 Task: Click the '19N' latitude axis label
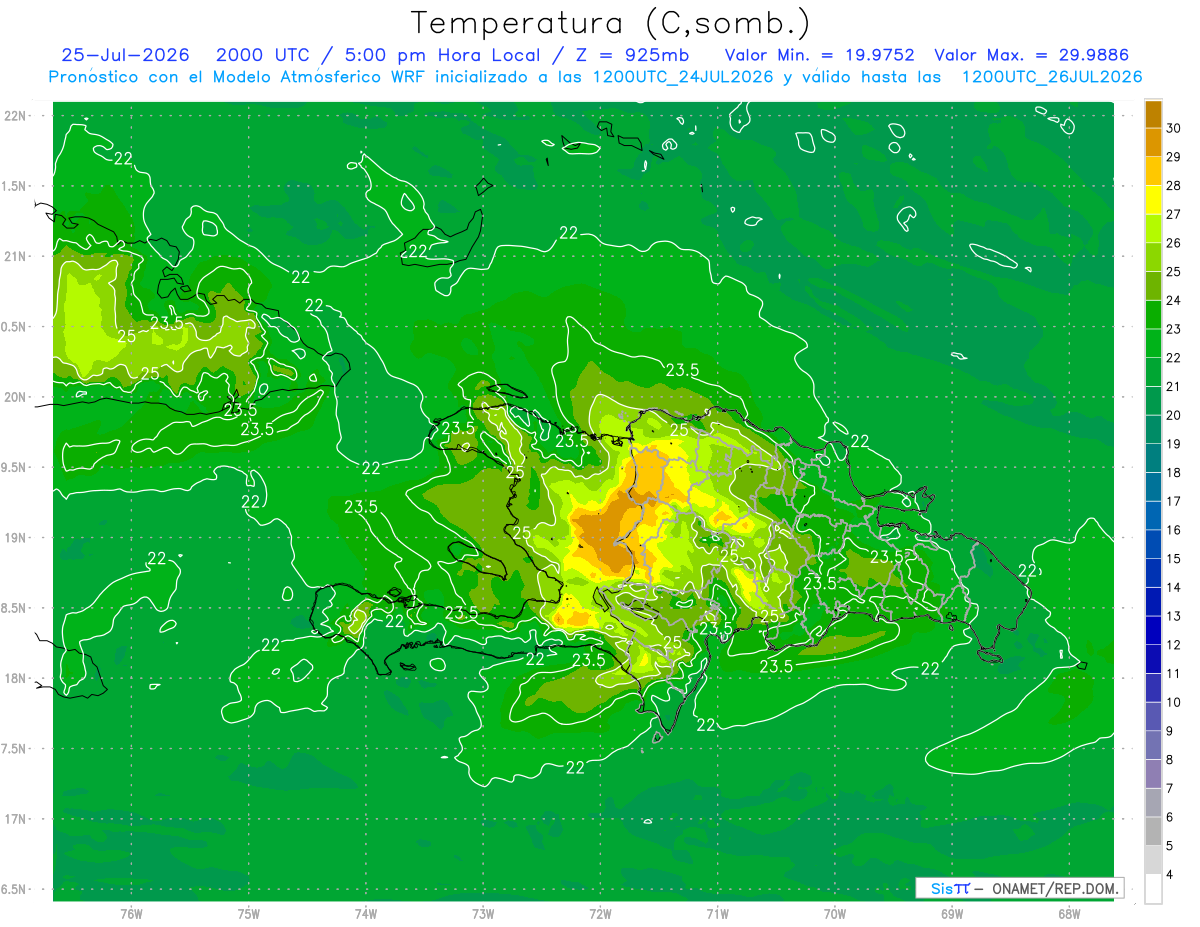16,538
